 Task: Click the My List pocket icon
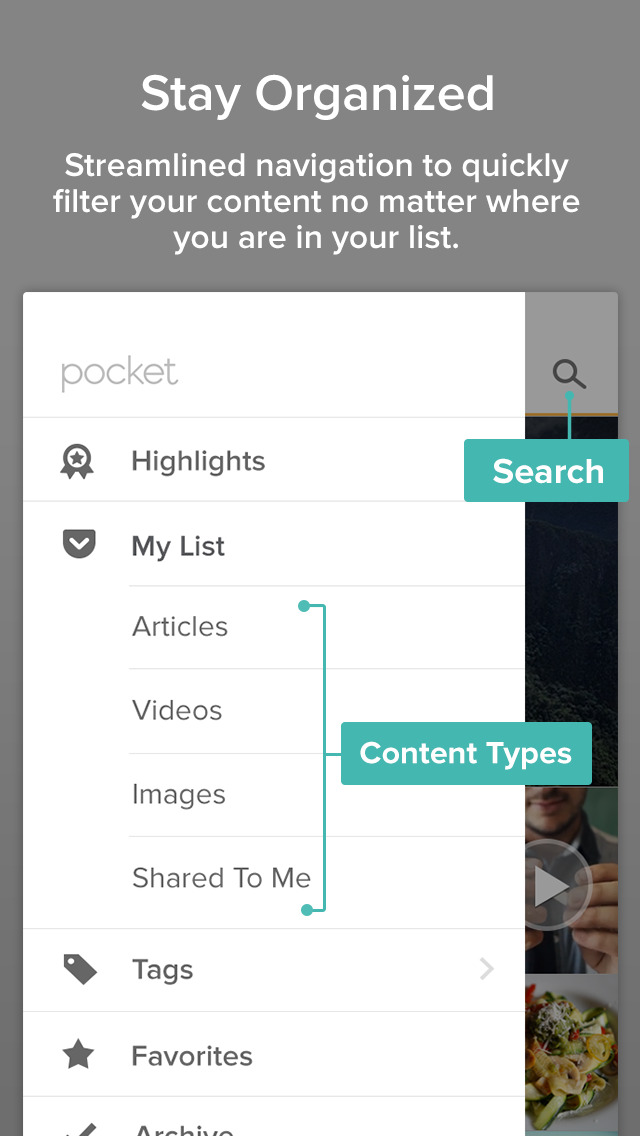click(x=78, y=544)
